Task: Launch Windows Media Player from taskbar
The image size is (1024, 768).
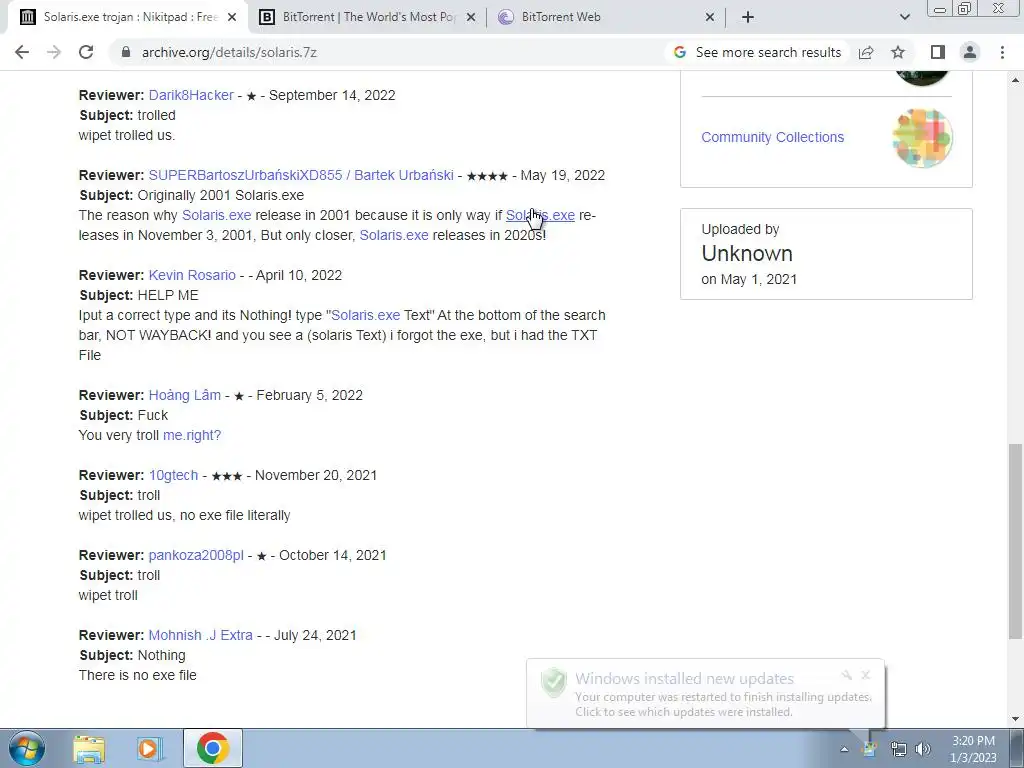Action: pos(150,748)
